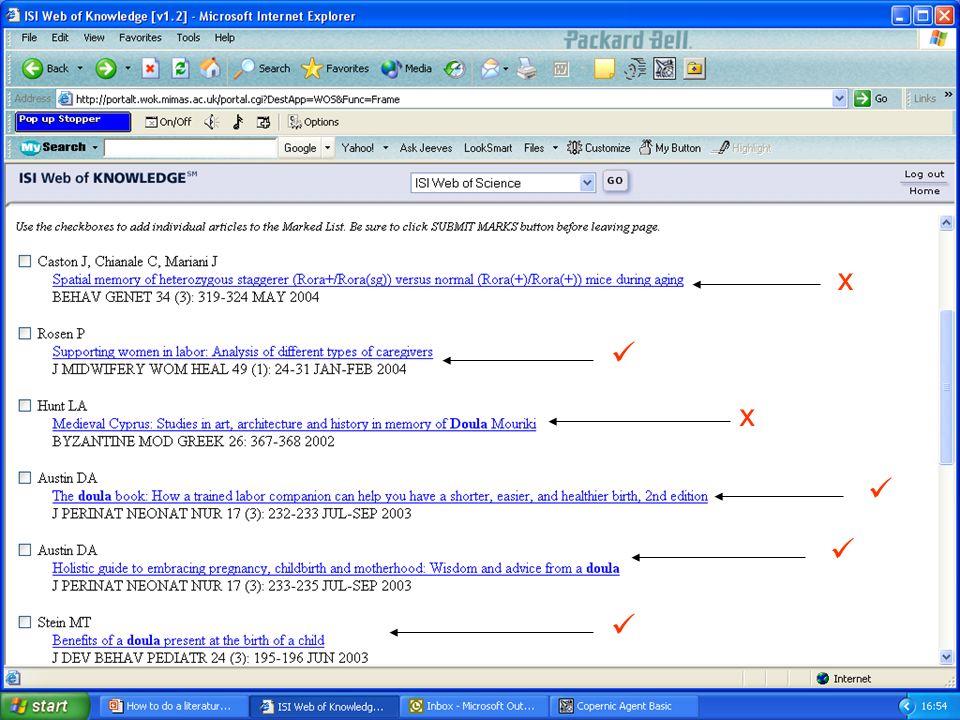Click into the MySearch text input field
The width and height of the screenshot is (960, 720).
(x=190, y=148)
